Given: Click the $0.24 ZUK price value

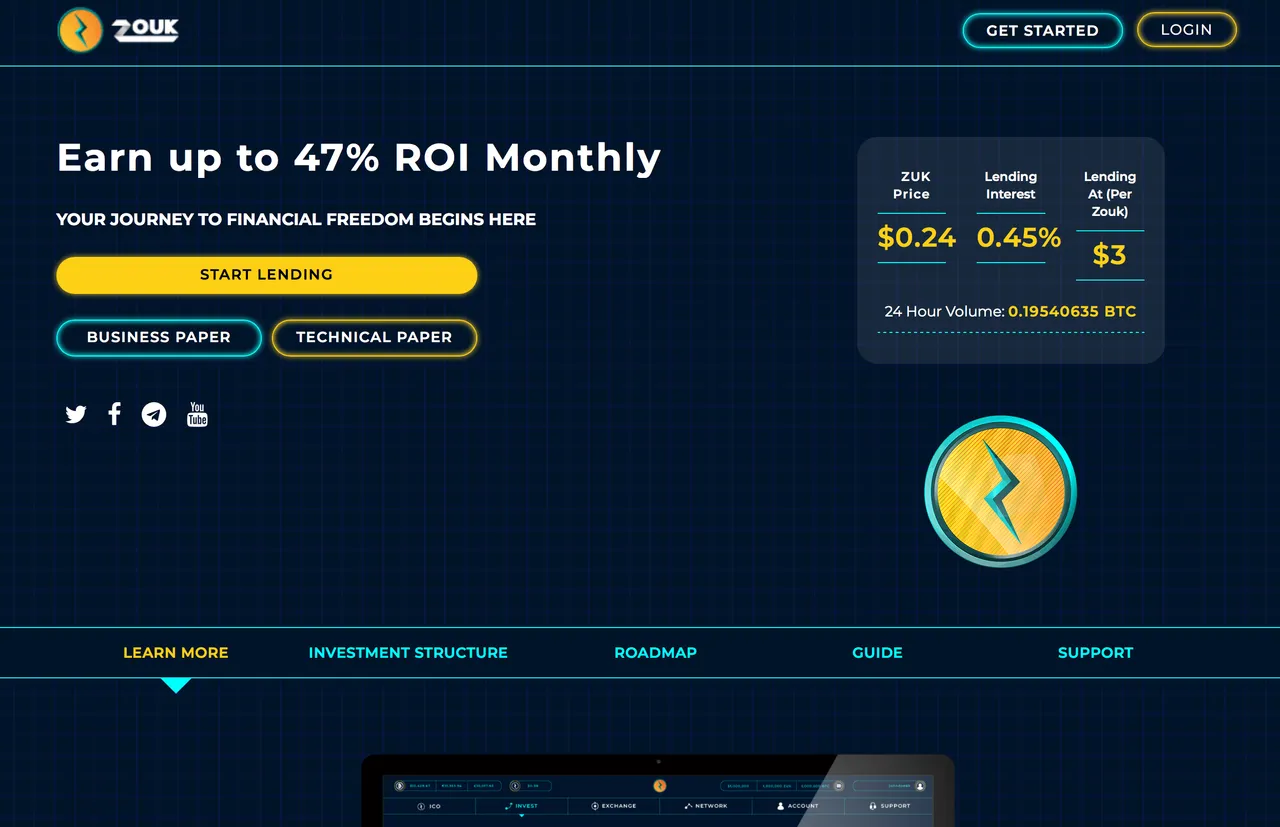Looking at the screenshot, I should click(916, 238).
